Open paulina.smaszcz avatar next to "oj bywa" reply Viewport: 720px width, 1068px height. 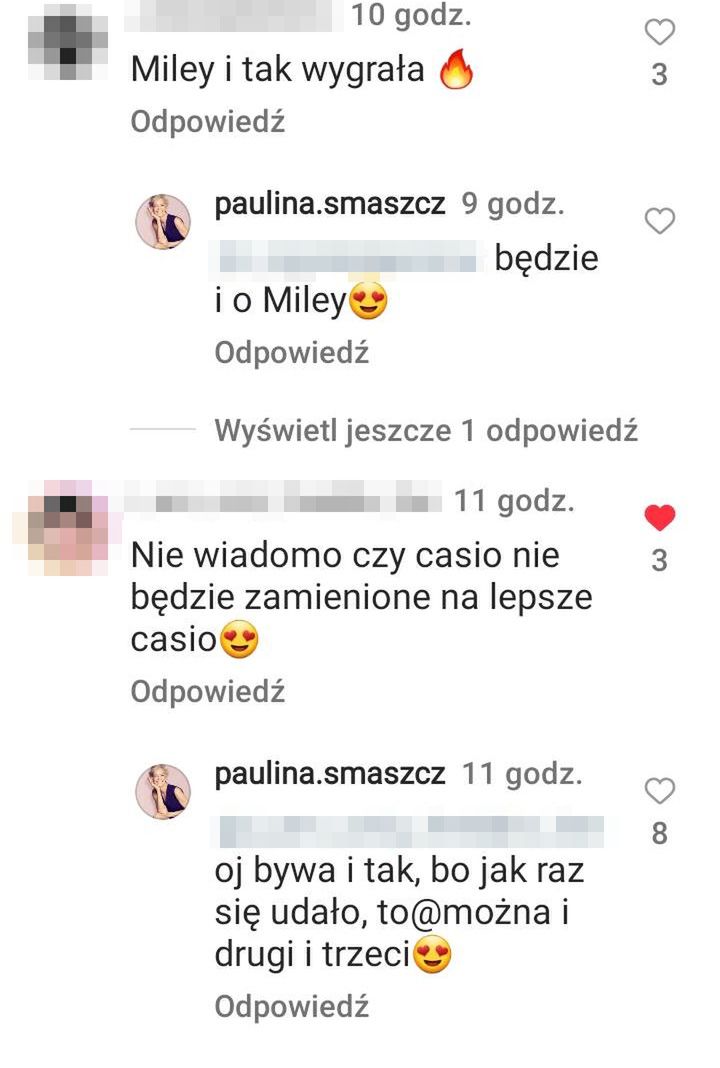pos(163,791)
